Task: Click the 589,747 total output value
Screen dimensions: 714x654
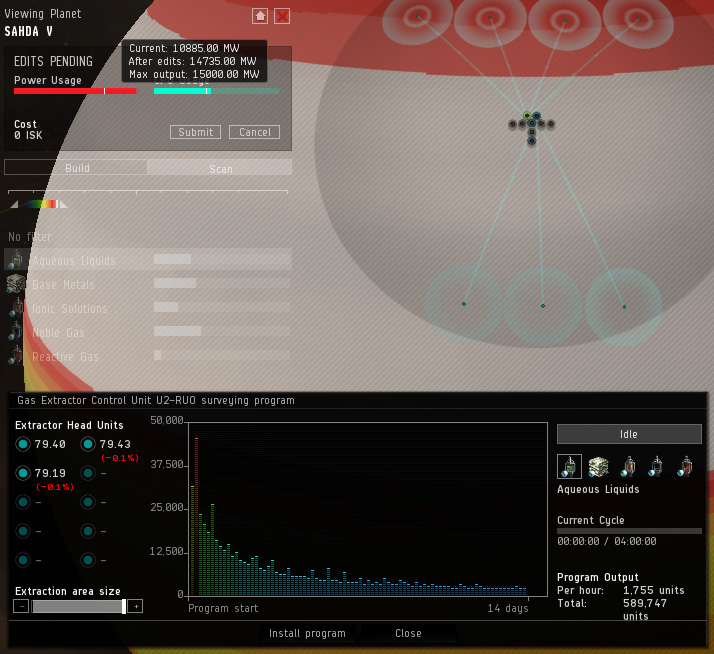Action: [x=644, y=603]
